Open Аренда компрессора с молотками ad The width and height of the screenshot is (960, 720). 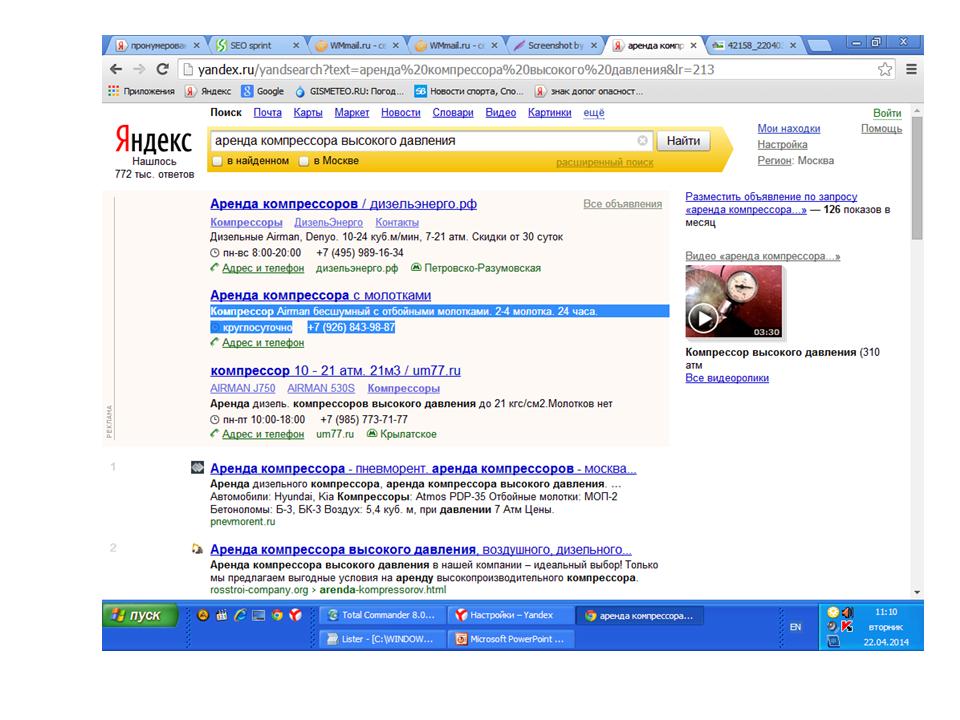[x=320, y=295]
